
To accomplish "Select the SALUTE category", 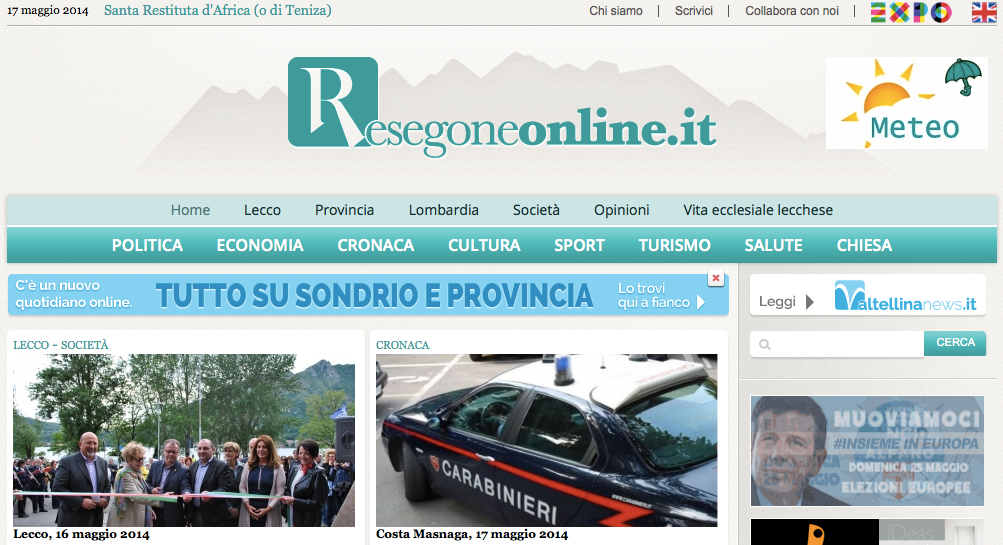I will [x=773, y=245].
